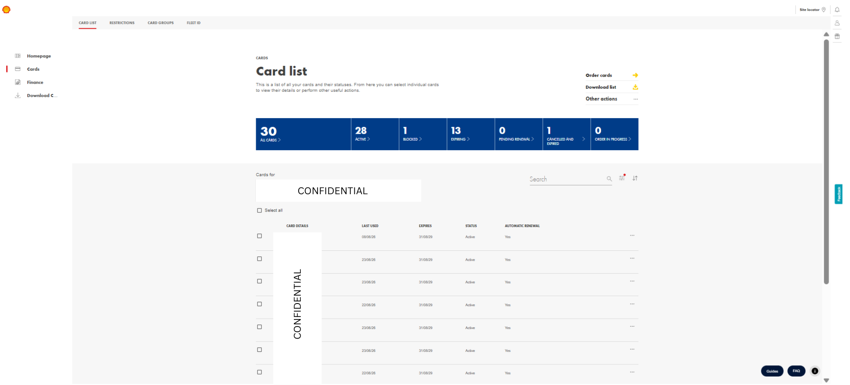The width and height of the screenshot is (850, 385).
Task: Click the Site locator pin icon
Action: (x=823, y=10)
